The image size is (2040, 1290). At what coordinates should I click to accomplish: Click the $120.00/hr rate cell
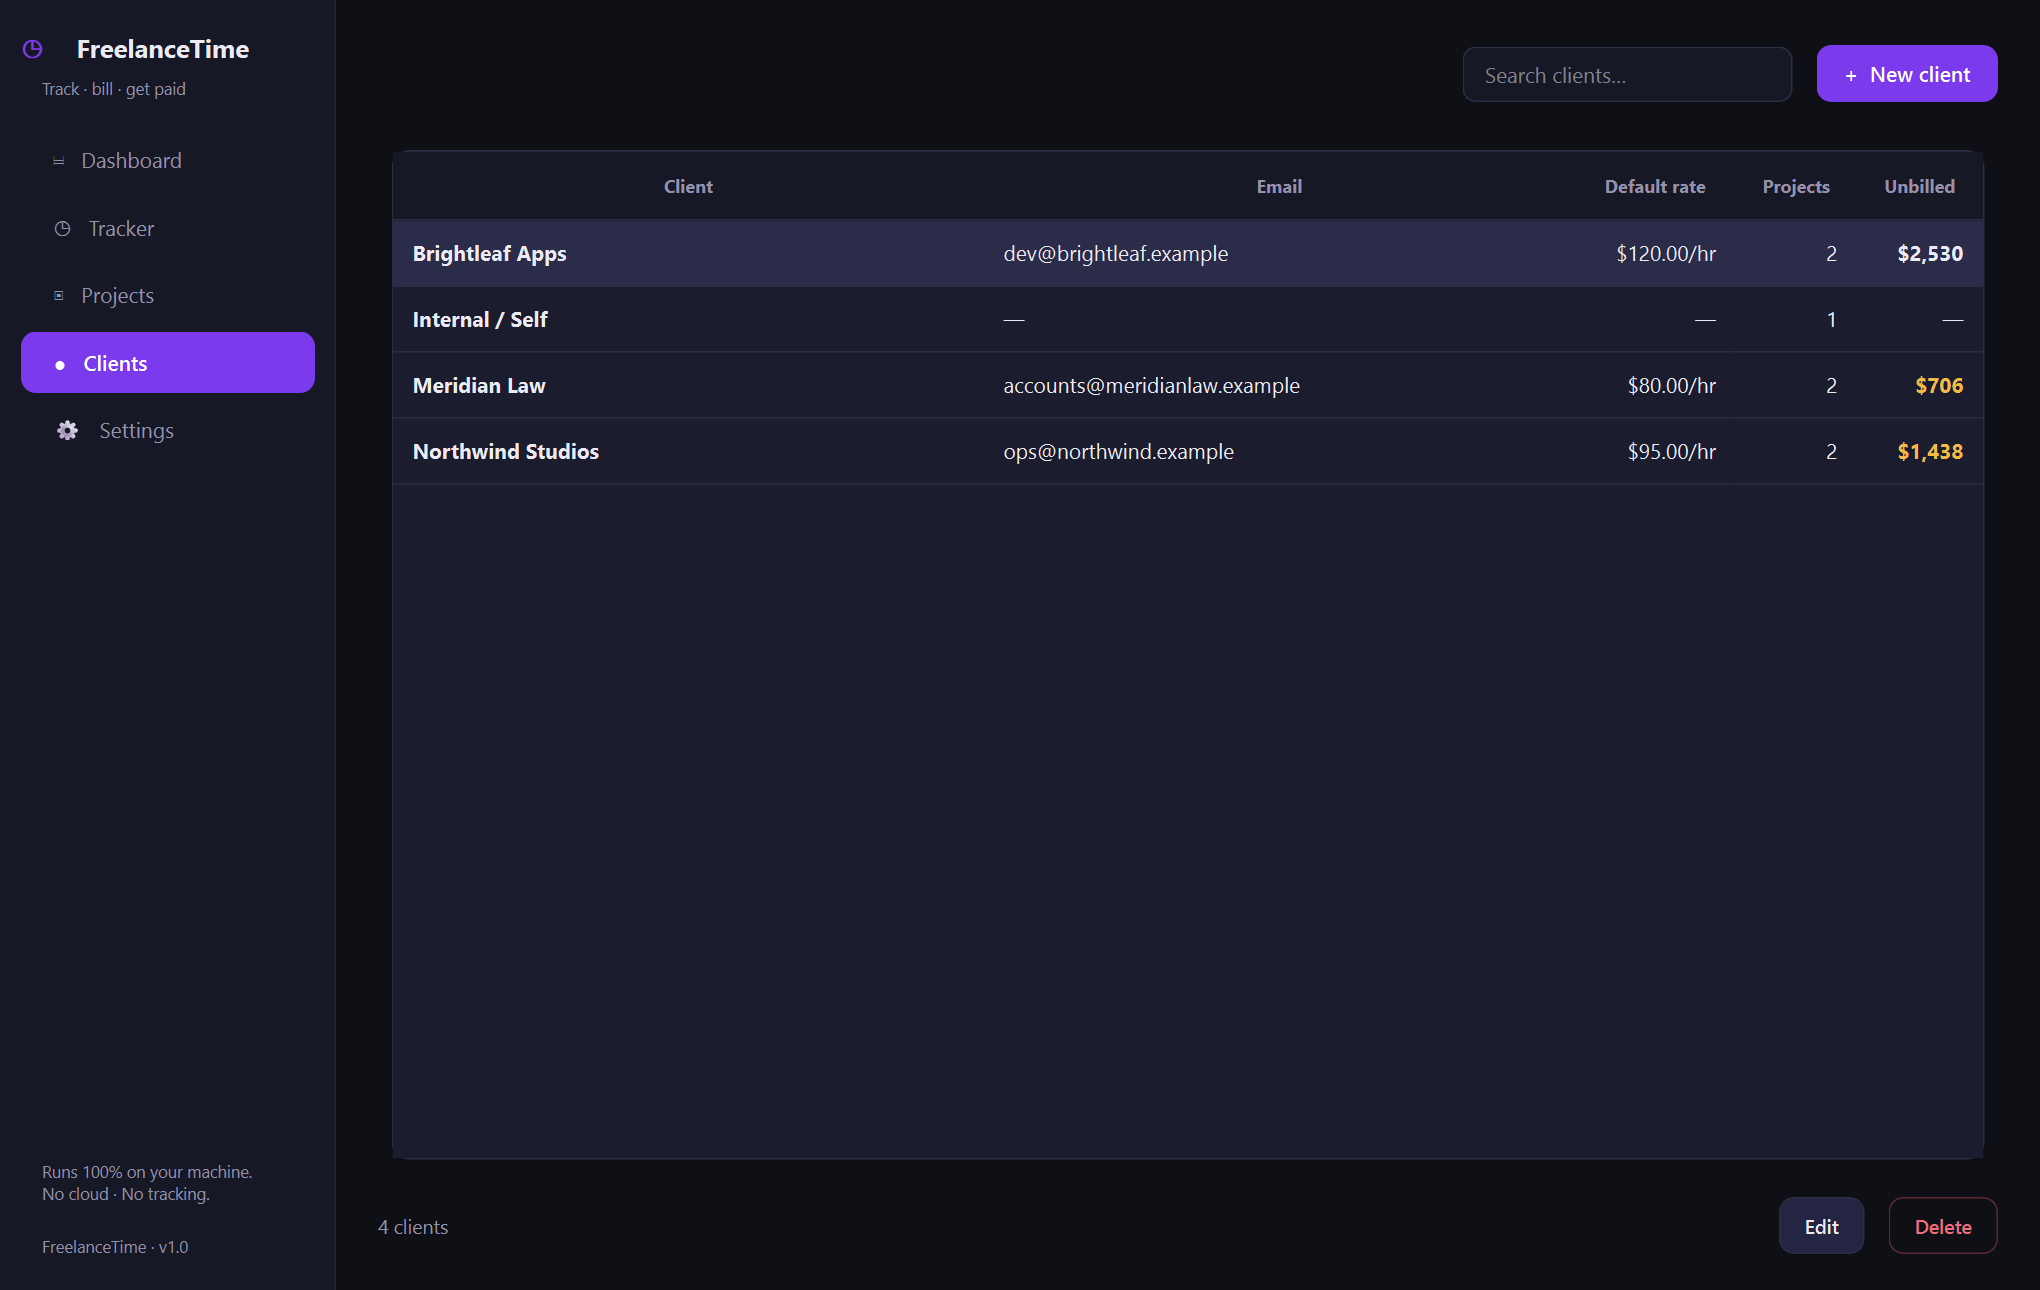click(1666, 254)
